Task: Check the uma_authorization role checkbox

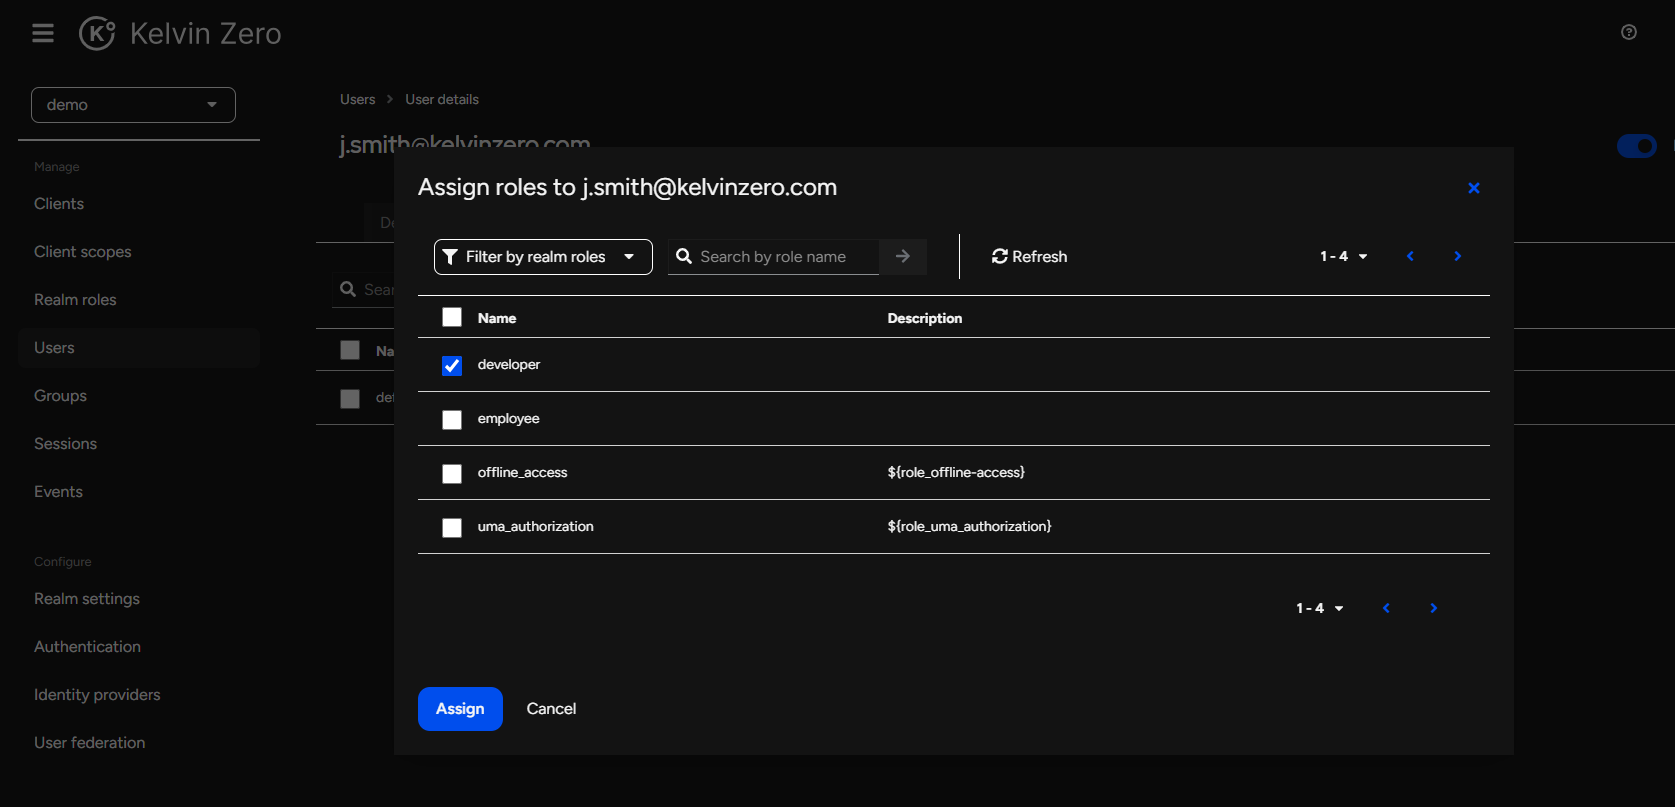Action: (452, 527)
